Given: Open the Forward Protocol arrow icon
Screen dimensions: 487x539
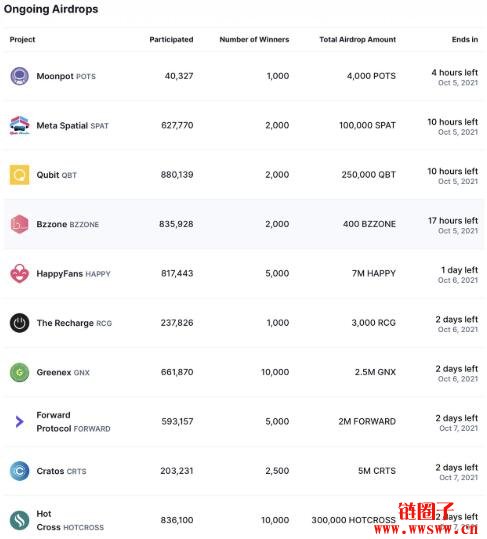Looking at the screenshot, I should pyautogui.click(x=20, y=421).
